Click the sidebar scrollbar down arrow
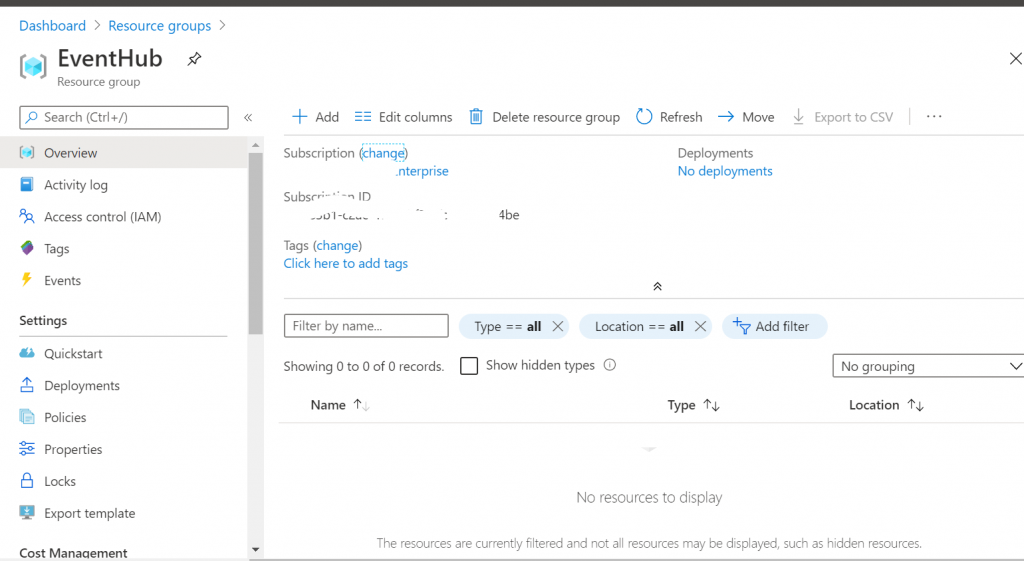Image resolution: width=1024 pixels, height=561 pixels. (x=255, y=550)
